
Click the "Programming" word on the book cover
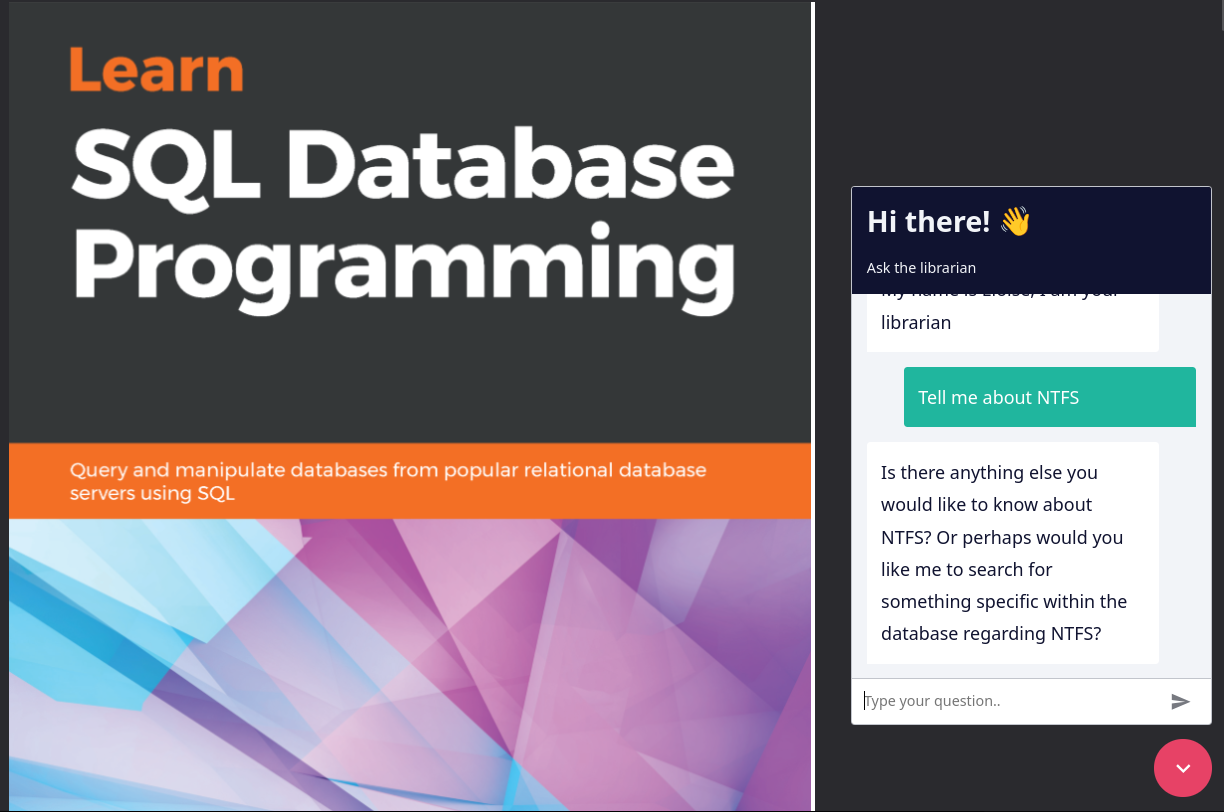coord(402,262)
